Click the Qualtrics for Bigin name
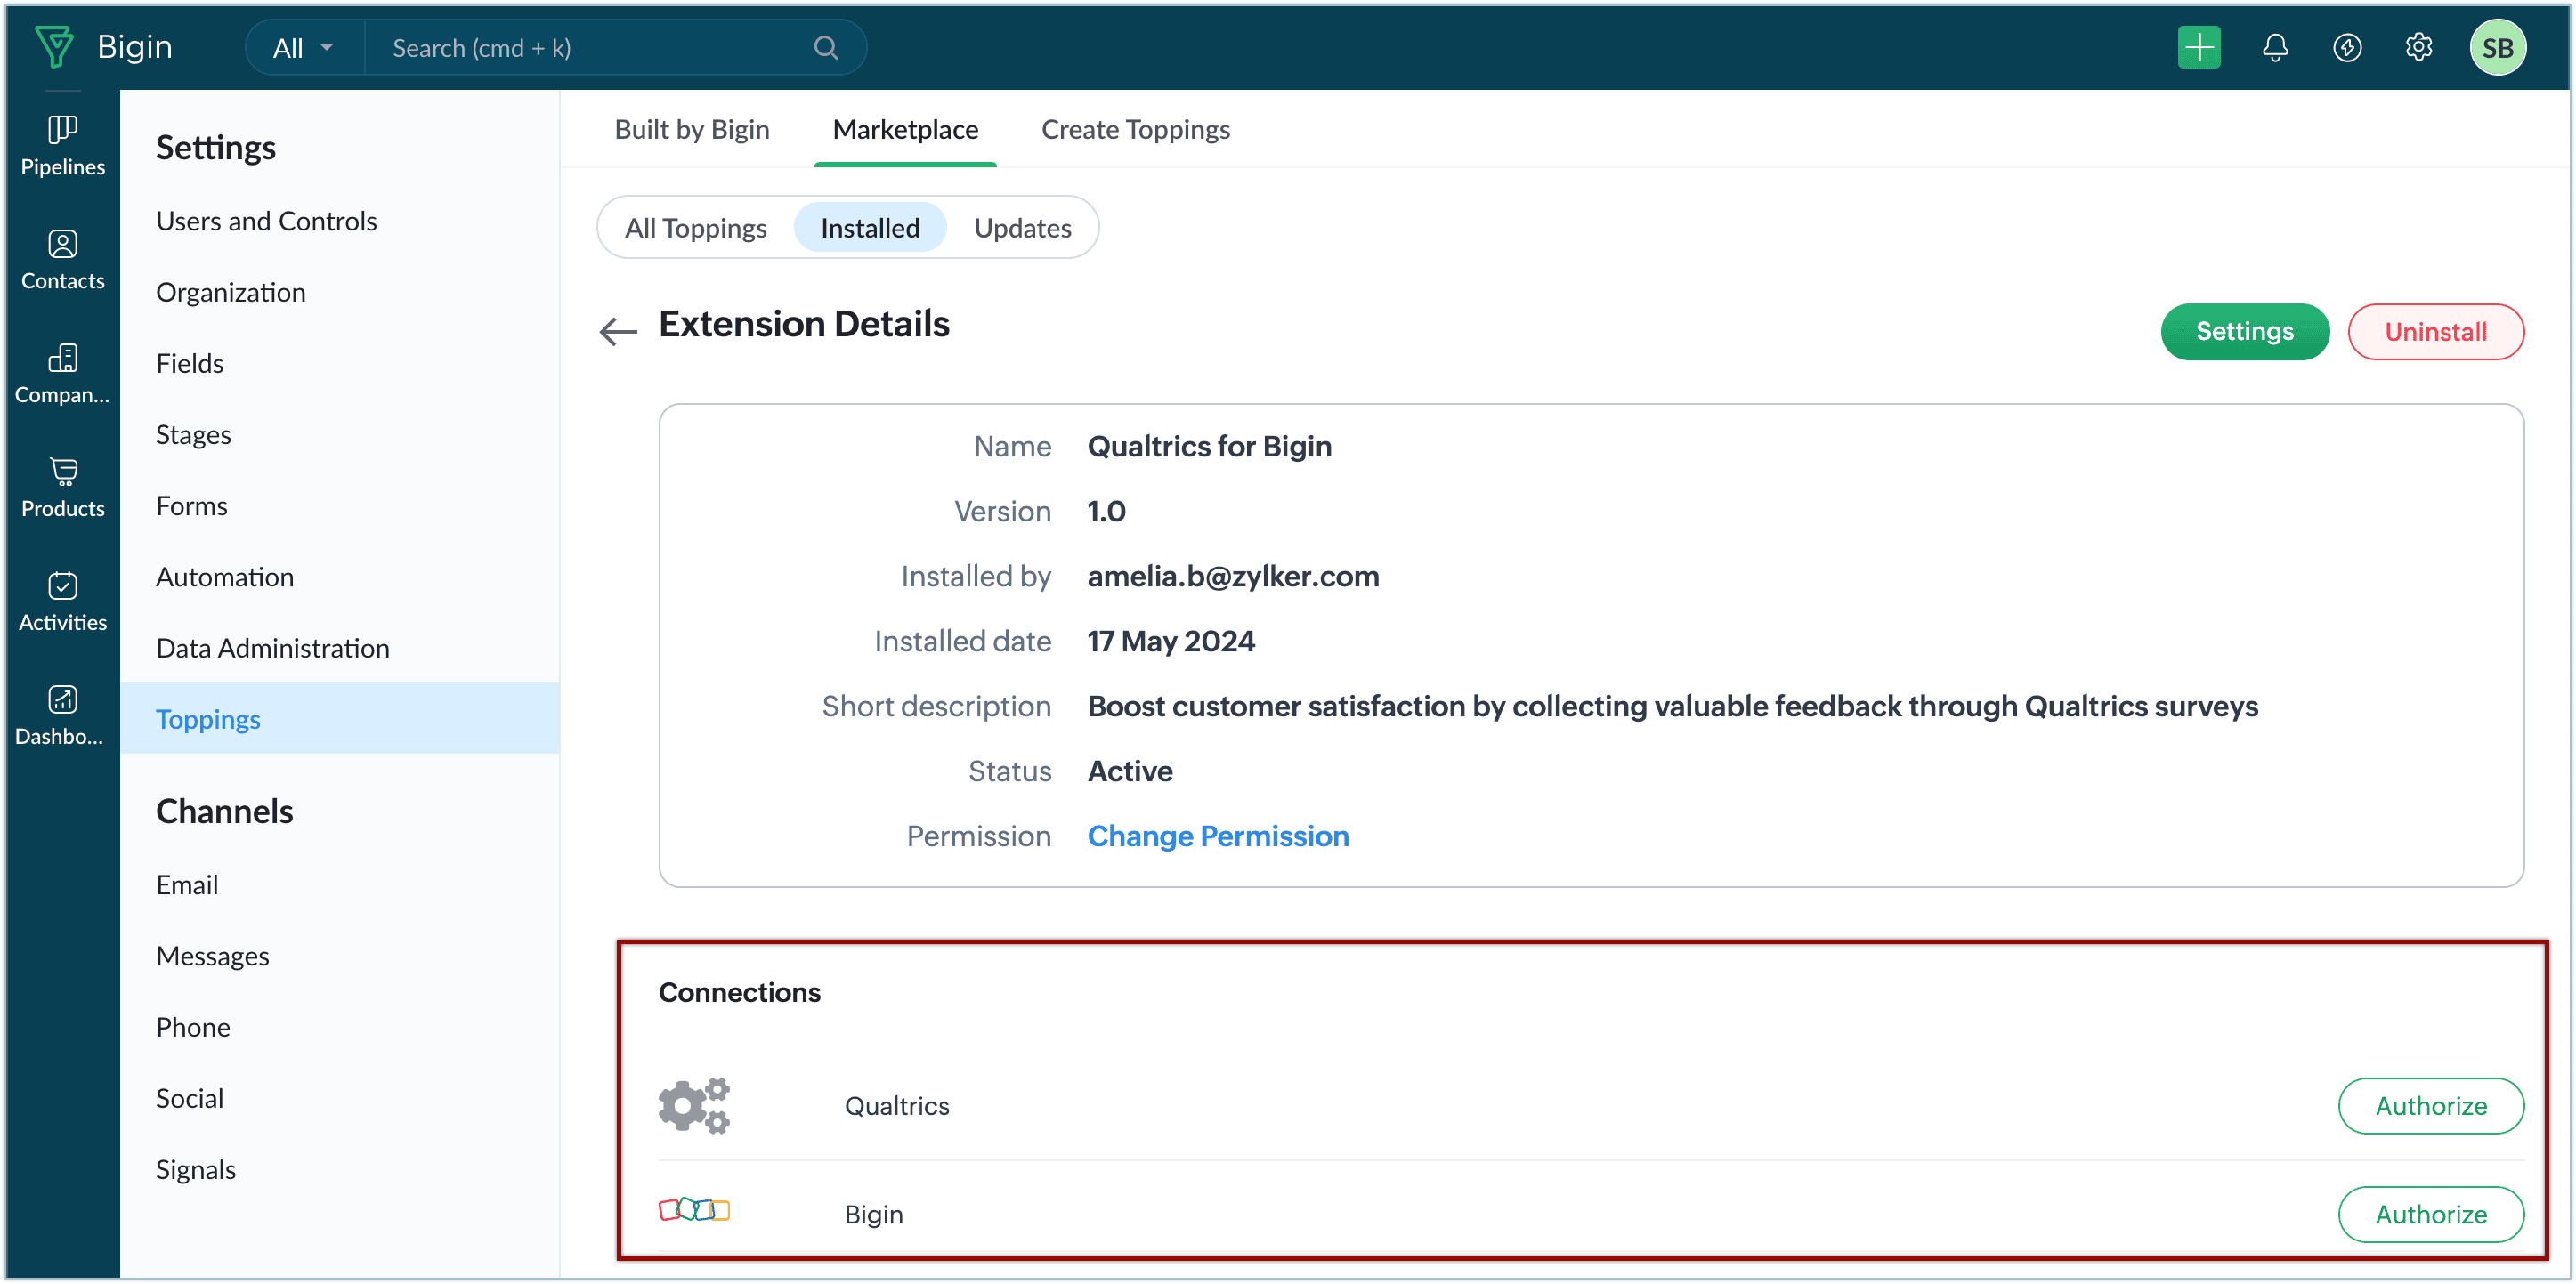The image size is (2576, 1284). pos(1209,446)
